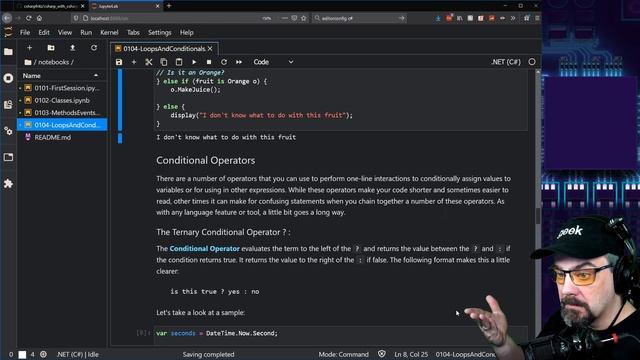Insert a cell below with the plus icon
640x360 pixels.
(133, 62)
